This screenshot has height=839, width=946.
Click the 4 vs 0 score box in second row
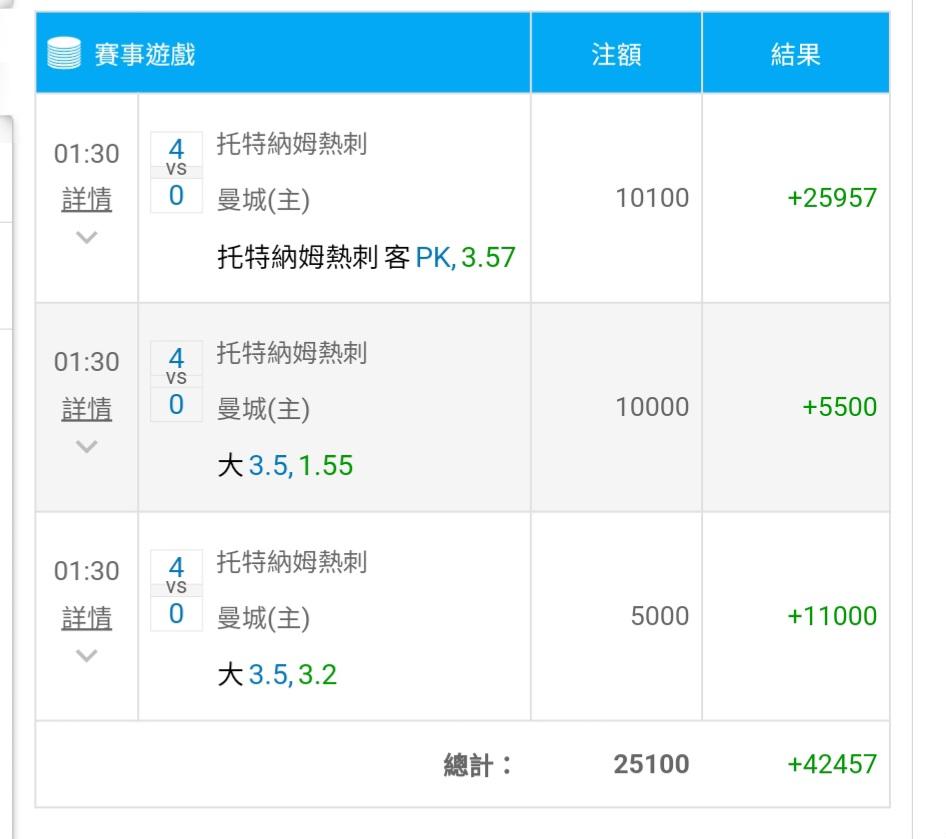[176, 382]
